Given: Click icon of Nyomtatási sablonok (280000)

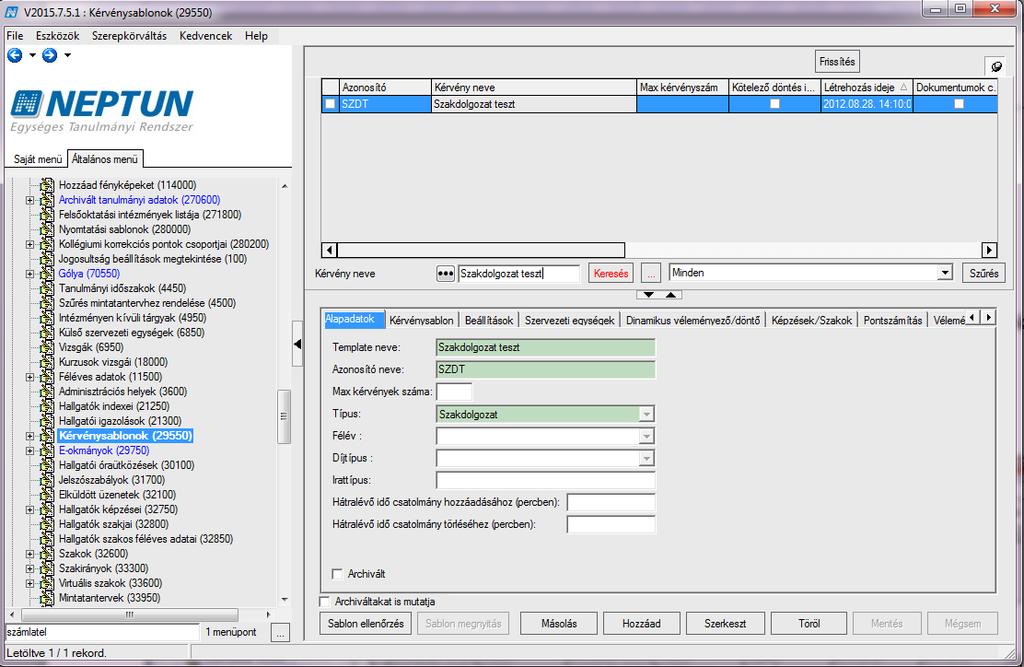Looking at the screenshot, I should click(47, 229).
